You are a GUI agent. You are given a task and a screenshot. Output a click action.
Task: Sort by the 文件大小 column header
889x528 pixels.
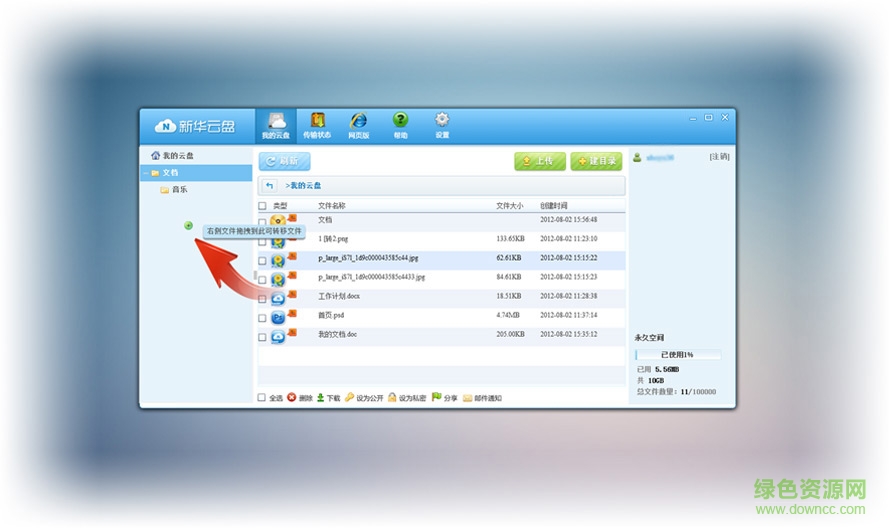tap(510, 206)
